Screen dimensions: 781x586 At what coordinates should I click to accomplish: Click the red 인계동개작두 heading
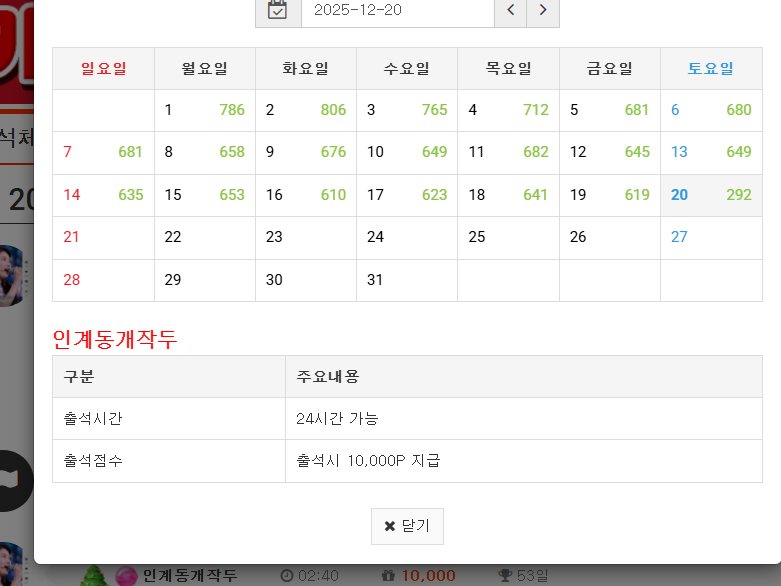pyautogui.click(x=114, y=339)
